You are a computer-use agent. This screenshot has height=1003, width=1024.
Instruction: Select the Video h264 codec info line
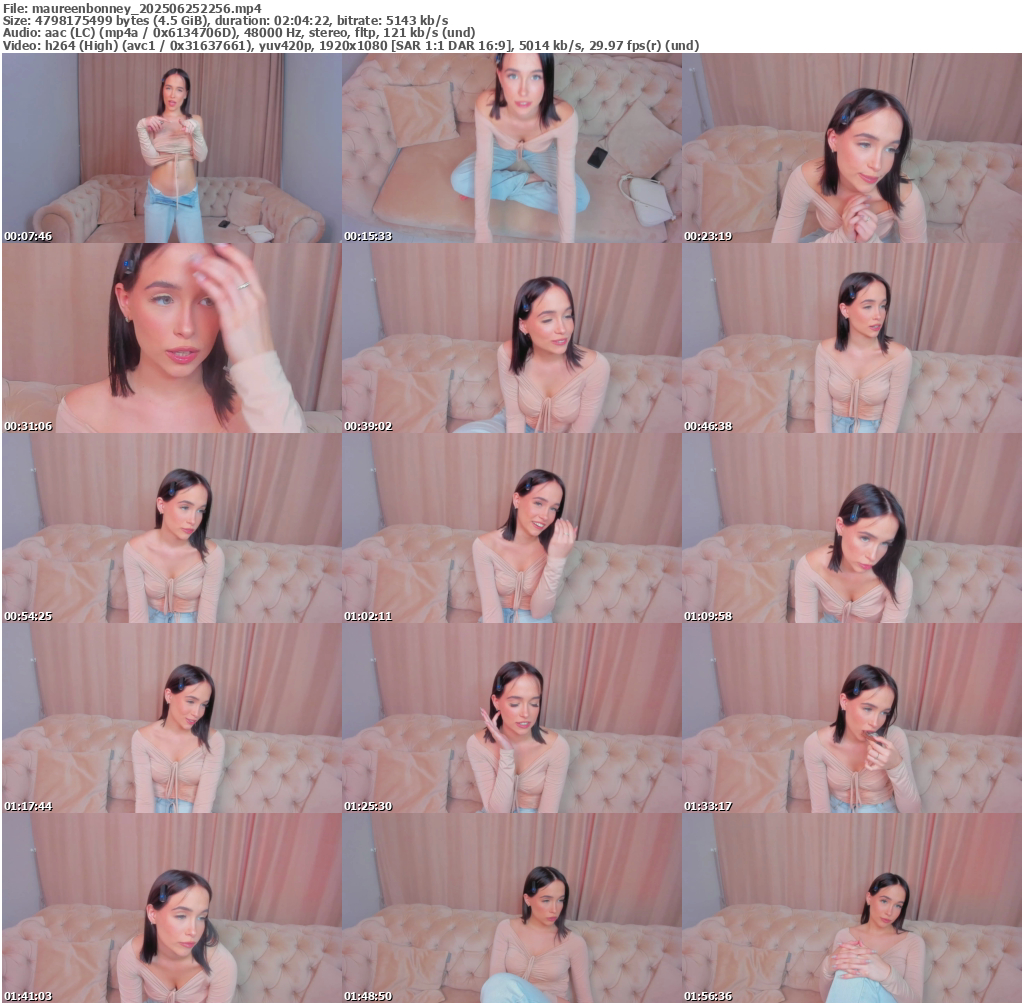pos(350,45)
